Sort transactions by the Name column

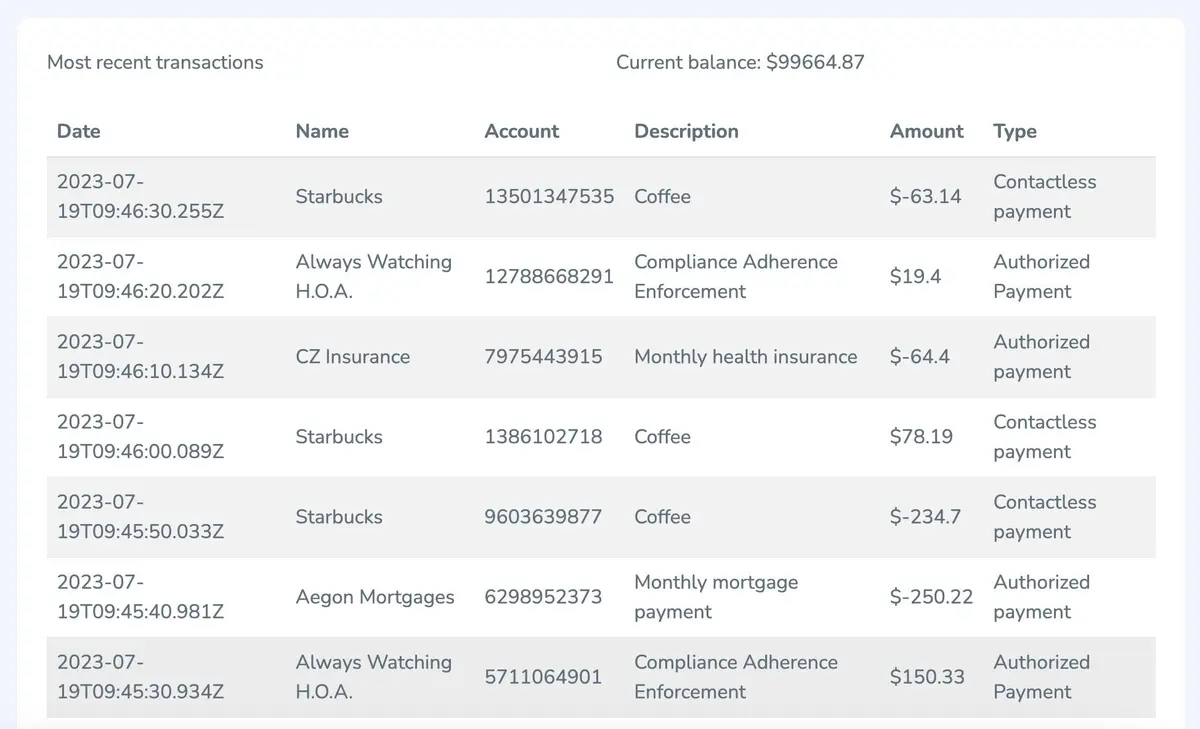pyautogui.click(x=321, y=131)
